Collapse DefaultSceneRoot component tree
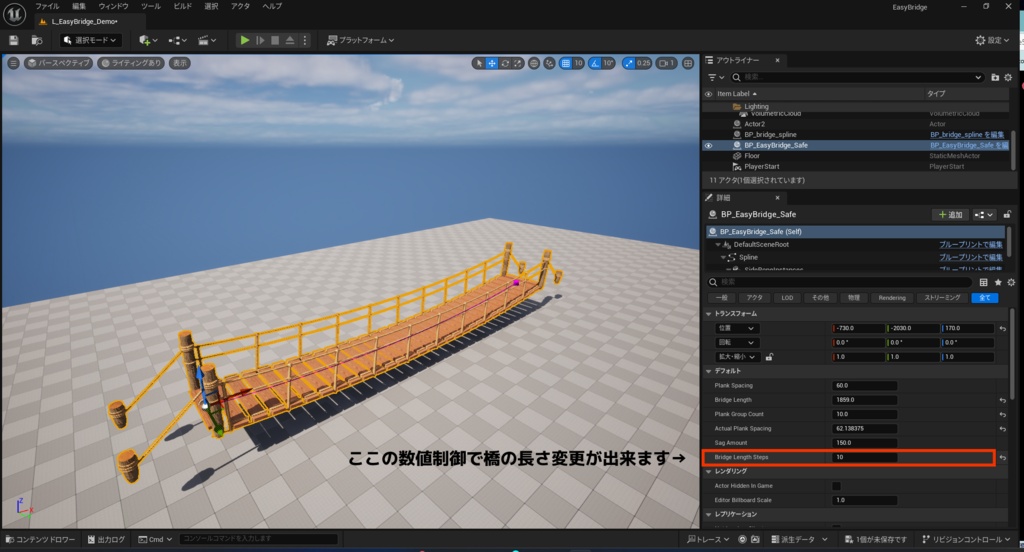This screenshot has height=552, width=1024. pos(718,245)
